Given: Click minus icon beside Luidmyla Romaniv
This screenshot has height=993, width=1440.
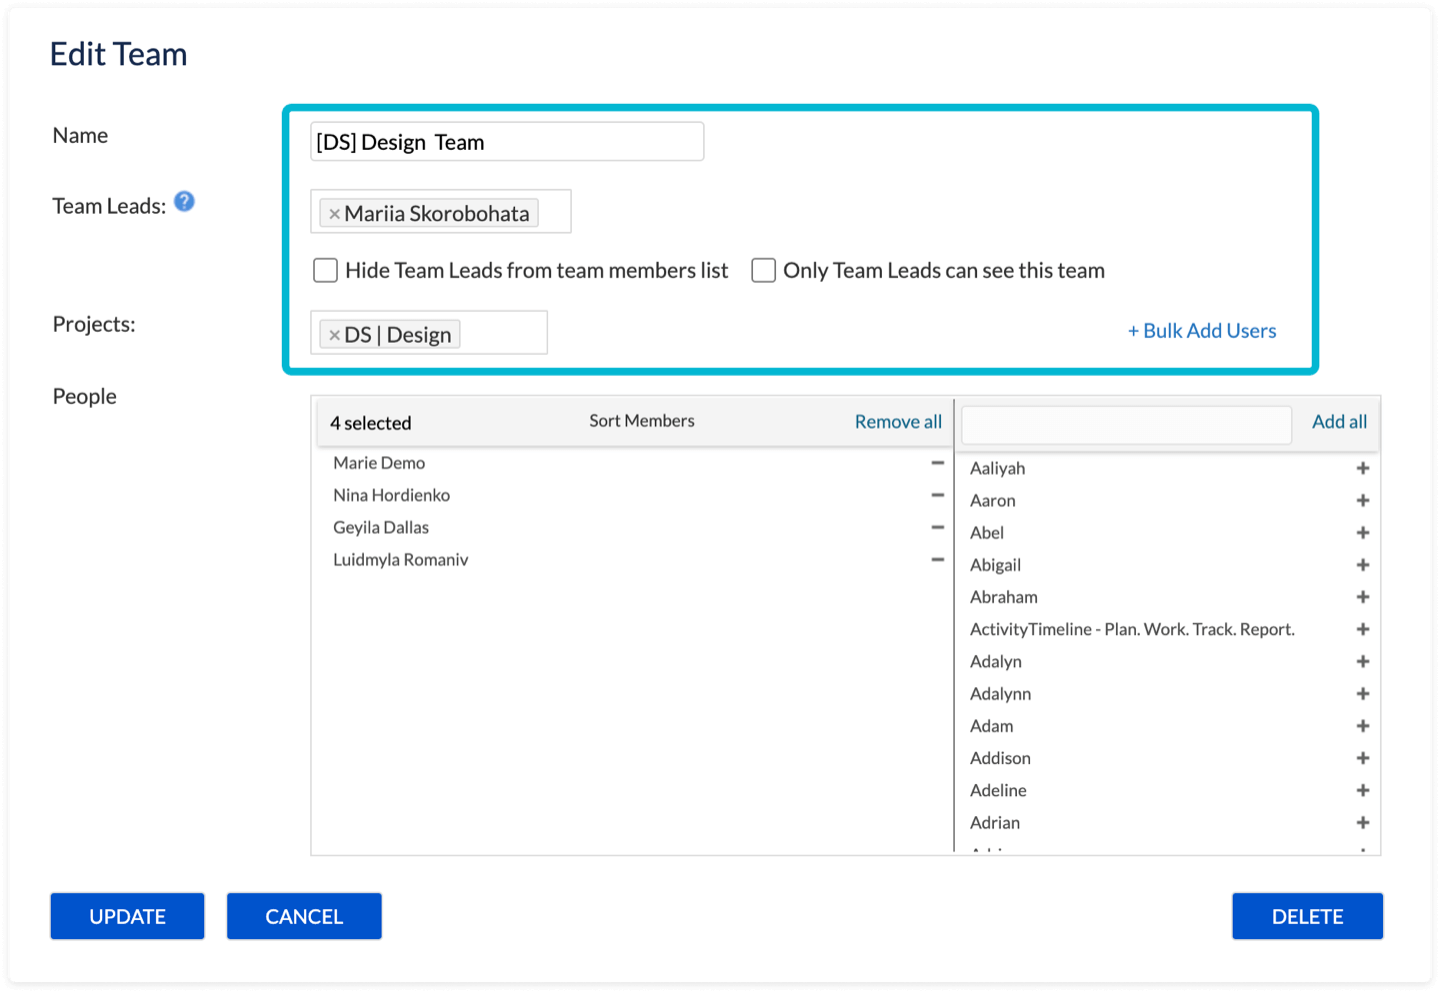Looking at the screenshot, I should (x=937, y=560).
